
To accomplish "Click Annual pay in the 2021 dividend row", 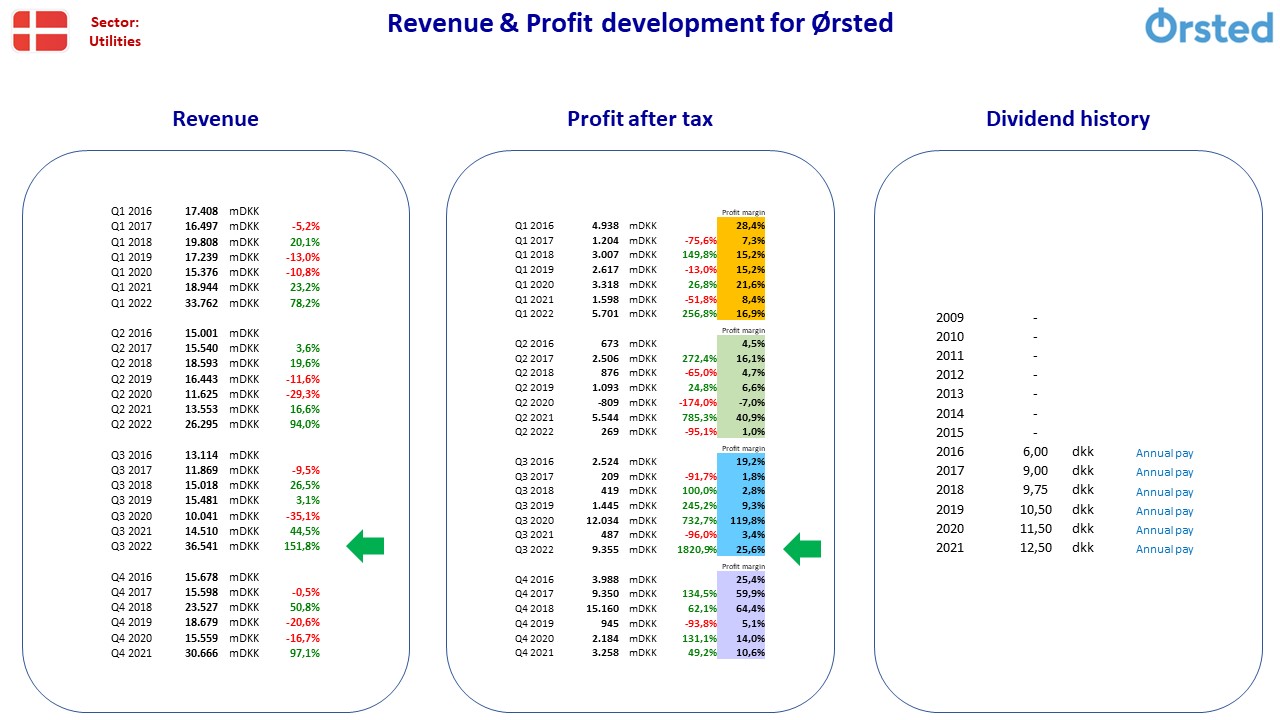I will pos(1164,549).
